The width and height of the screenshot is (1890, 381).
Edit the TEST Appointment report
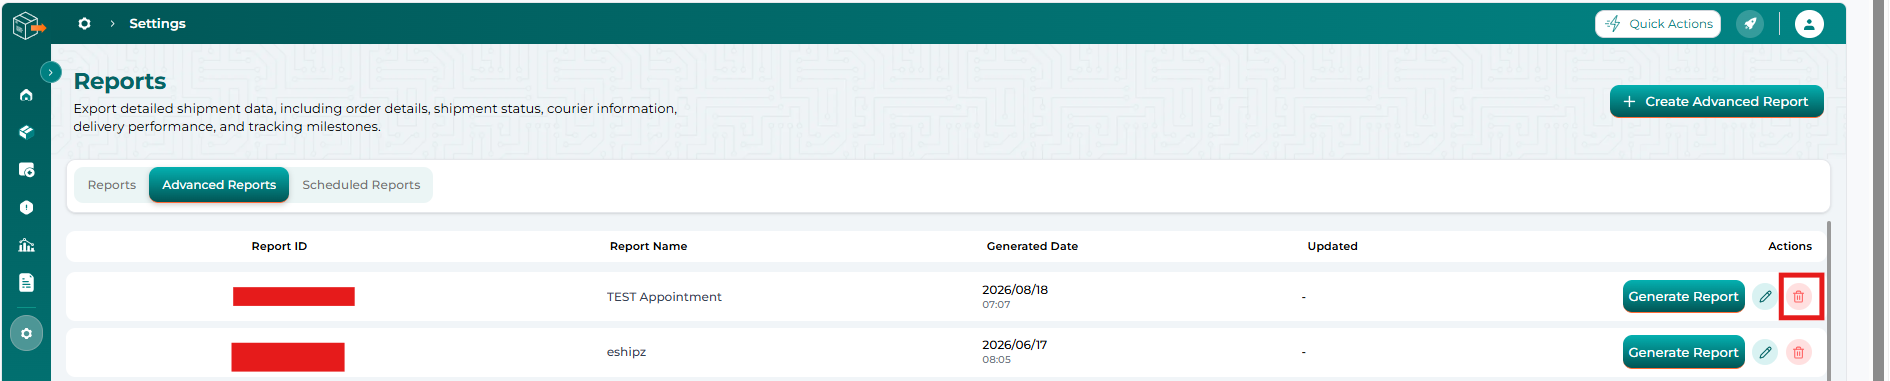click(1765, 297)
